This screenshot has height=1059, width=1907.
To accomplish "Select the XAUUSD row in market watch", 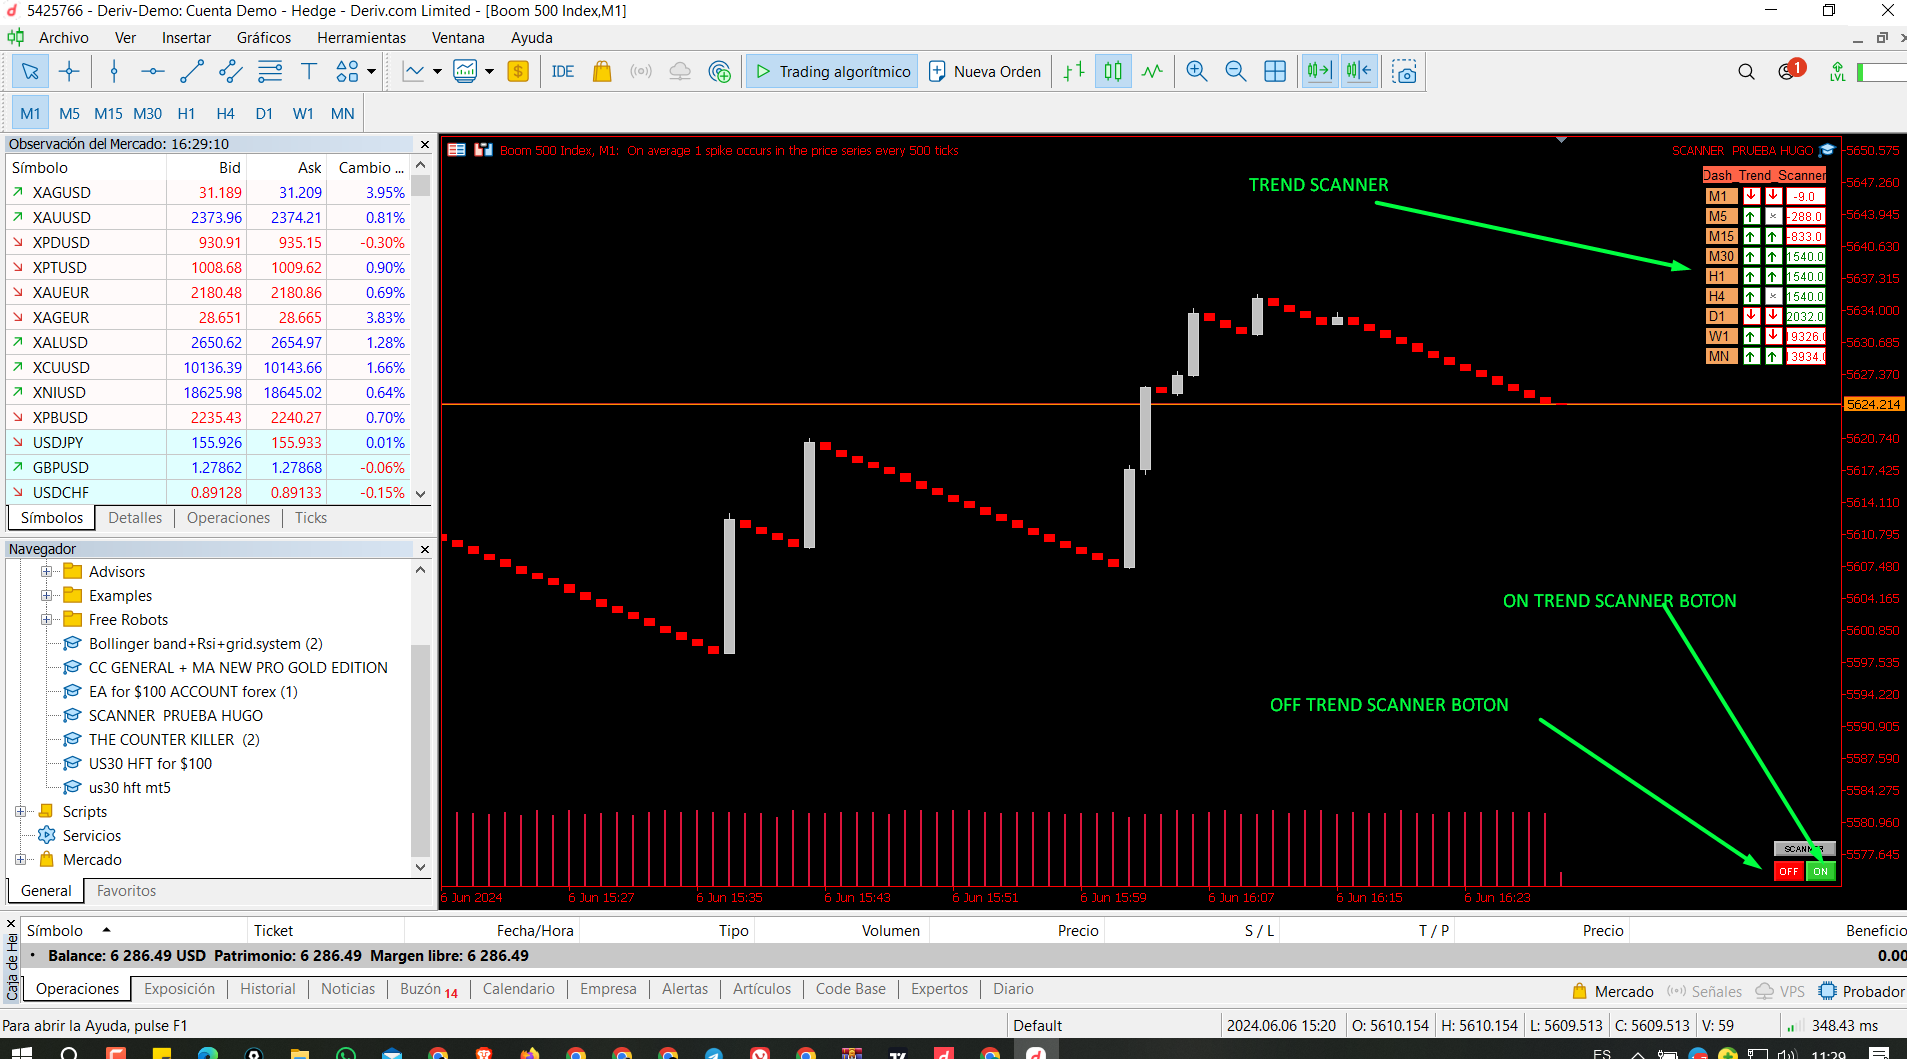I will (207, 217).
